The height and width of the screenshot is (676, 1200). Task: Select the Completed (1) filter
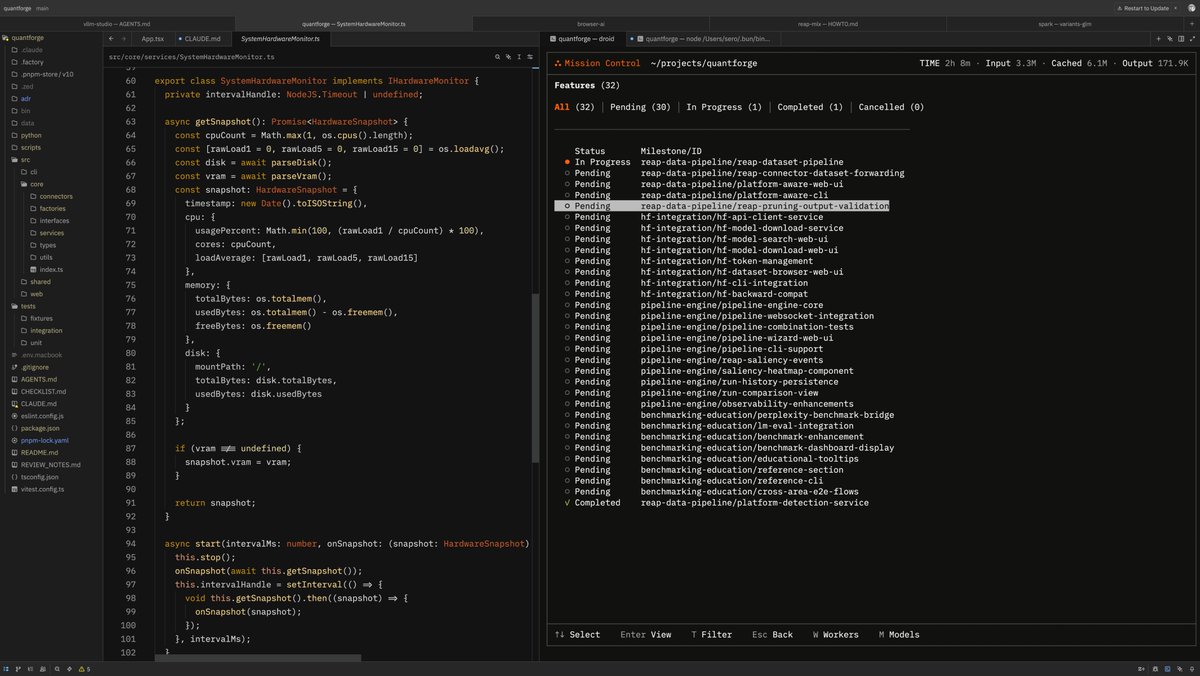810,107
